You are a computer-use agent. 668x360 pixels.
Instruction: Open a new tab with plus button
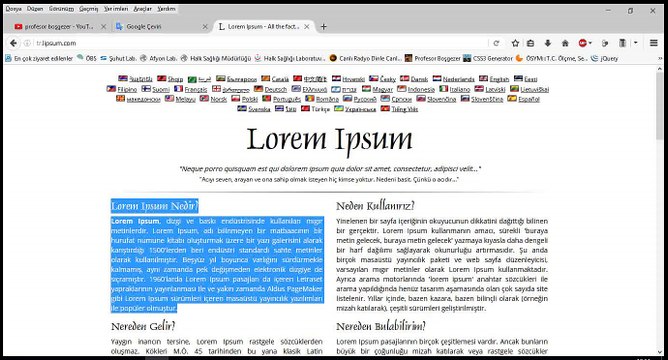[x=324, y=26]
